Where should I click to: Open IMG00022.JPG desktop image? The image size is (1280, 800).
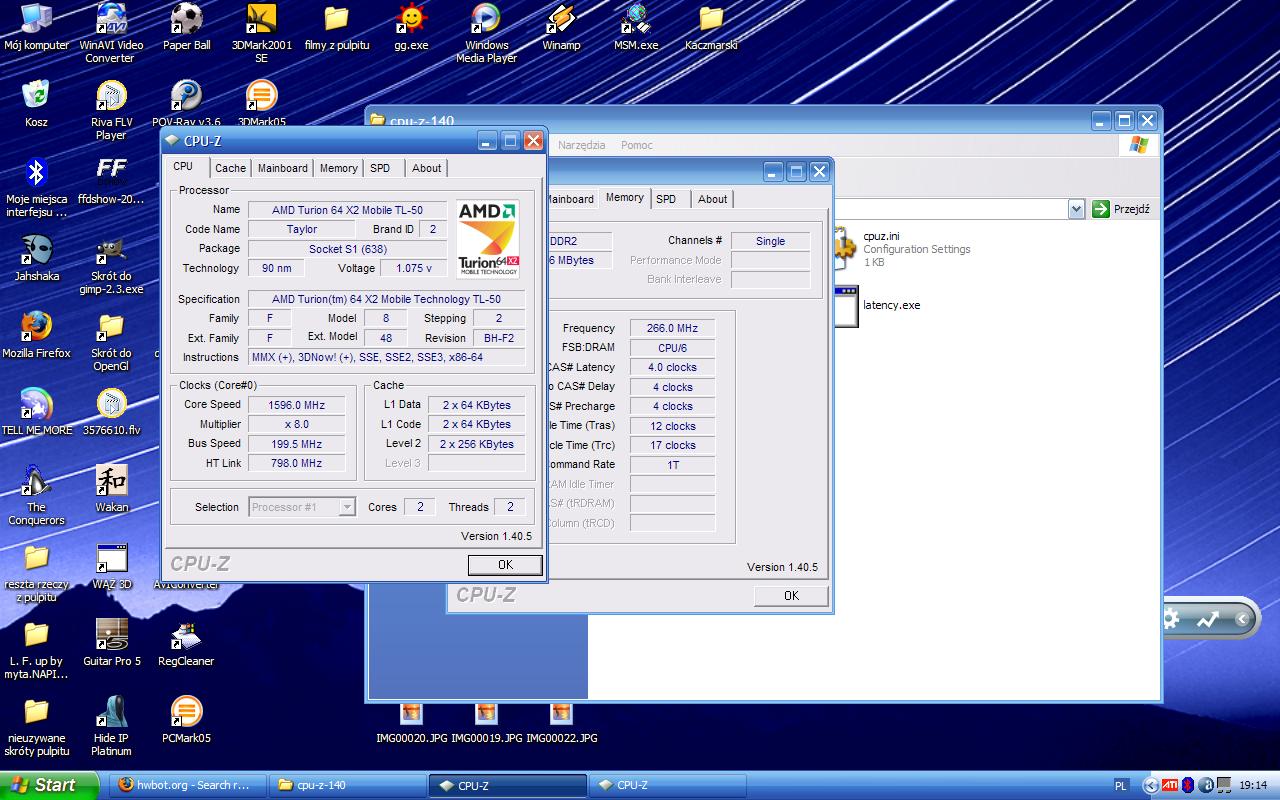click(561, 724)
